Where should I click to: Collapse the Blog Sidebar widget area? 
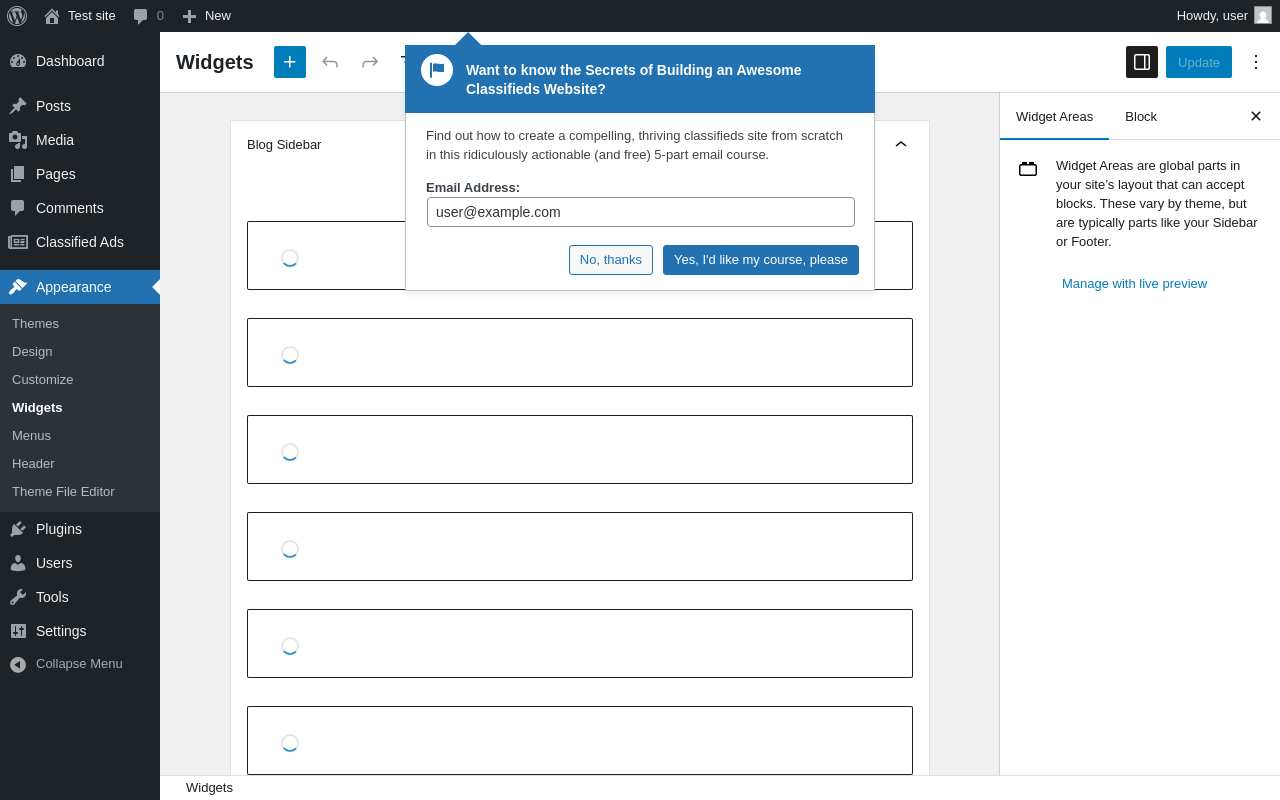tap(901, 144)
